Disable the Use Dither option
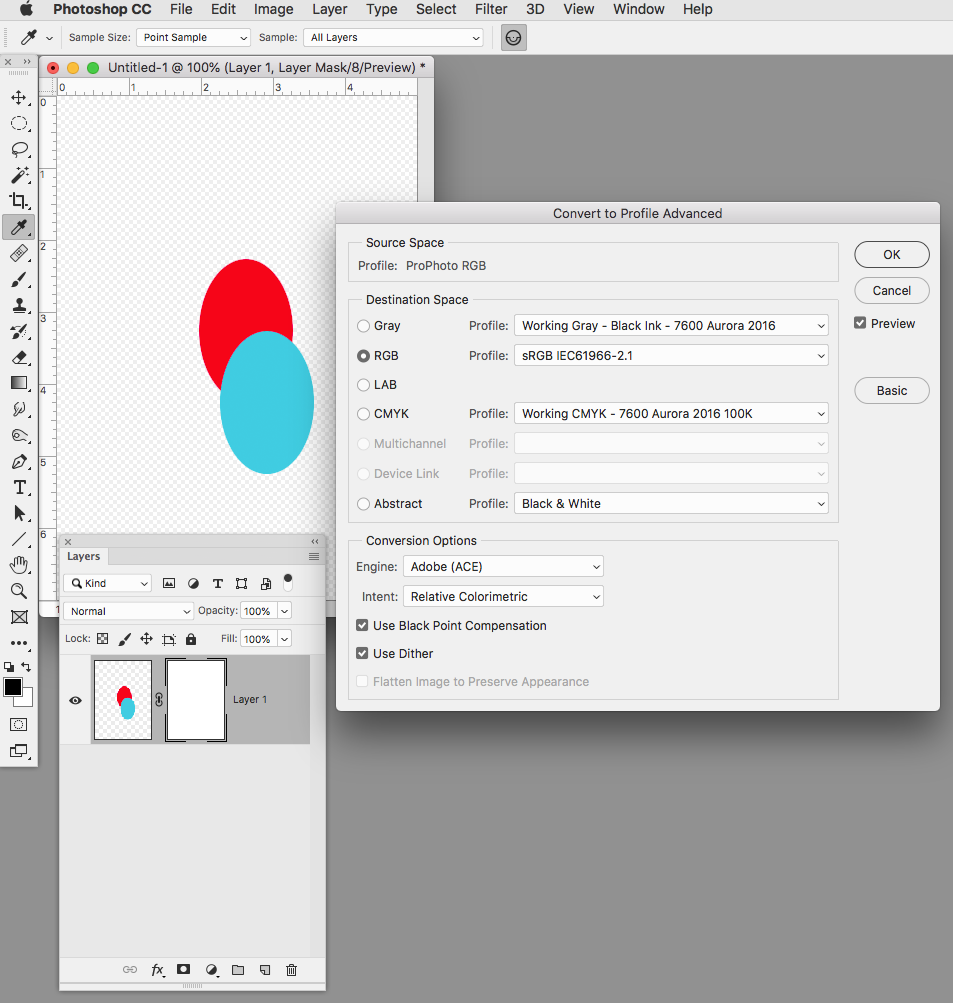Viewport: 953px width, 1003px height. coord(362,653)
